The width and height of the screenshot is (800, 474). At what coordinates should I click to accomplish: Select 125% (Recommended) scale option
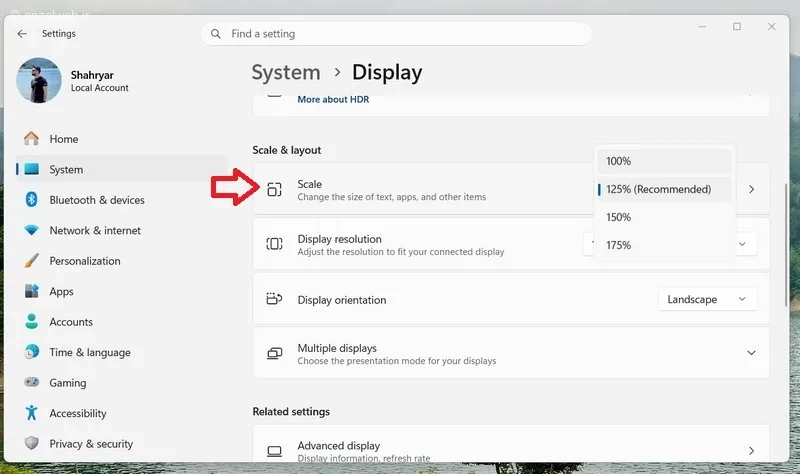coord(664,189)
